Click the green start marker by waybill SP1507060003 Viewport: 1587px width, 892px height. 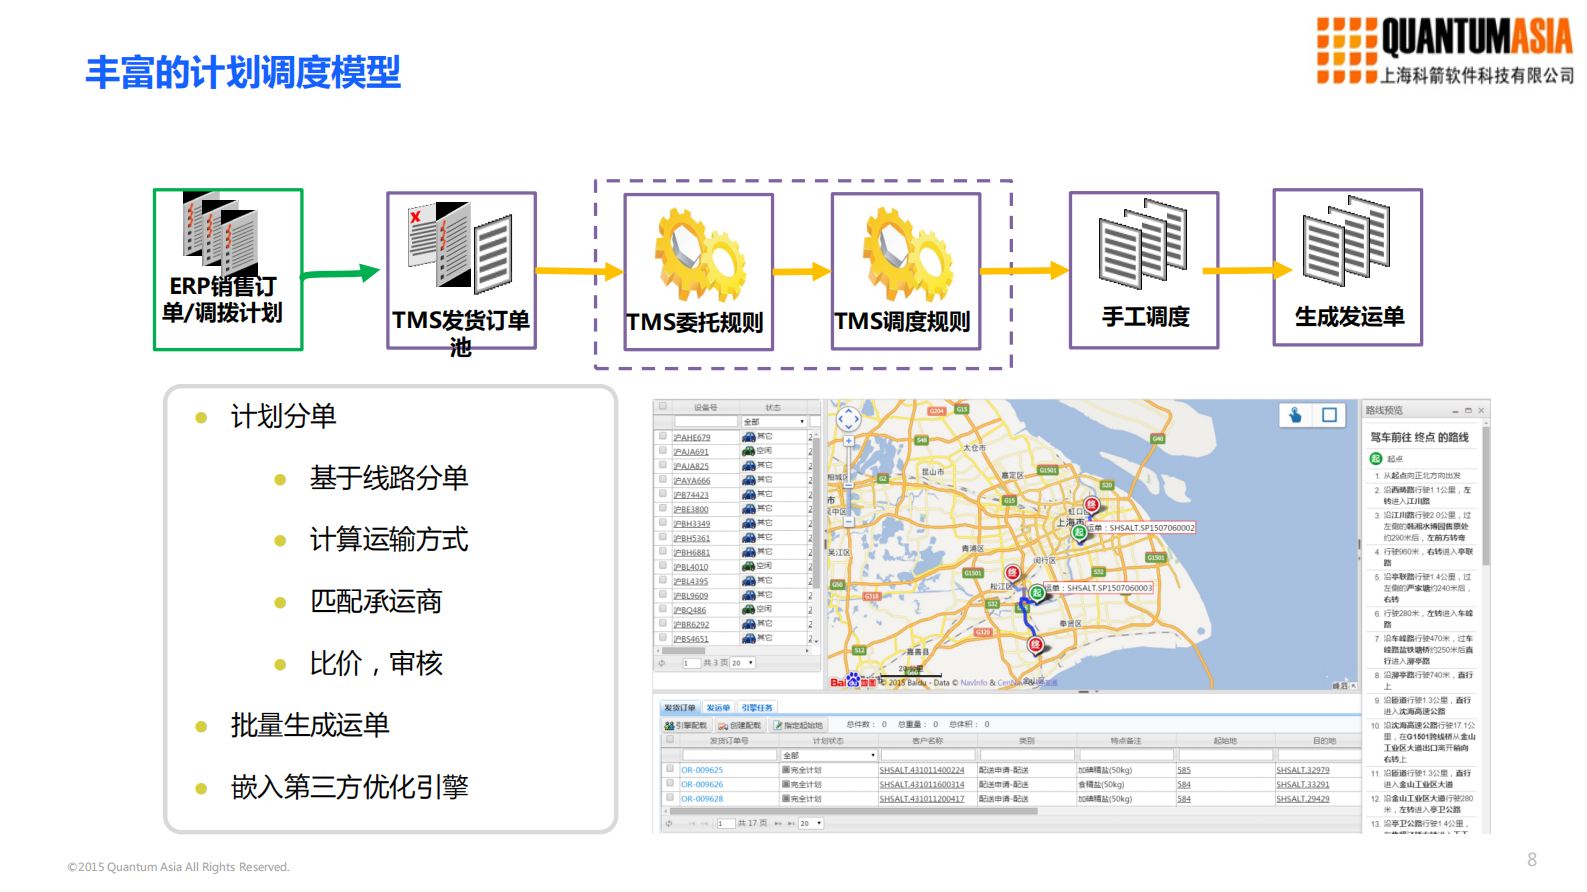pyautogui.click(x=1037, y=594)
